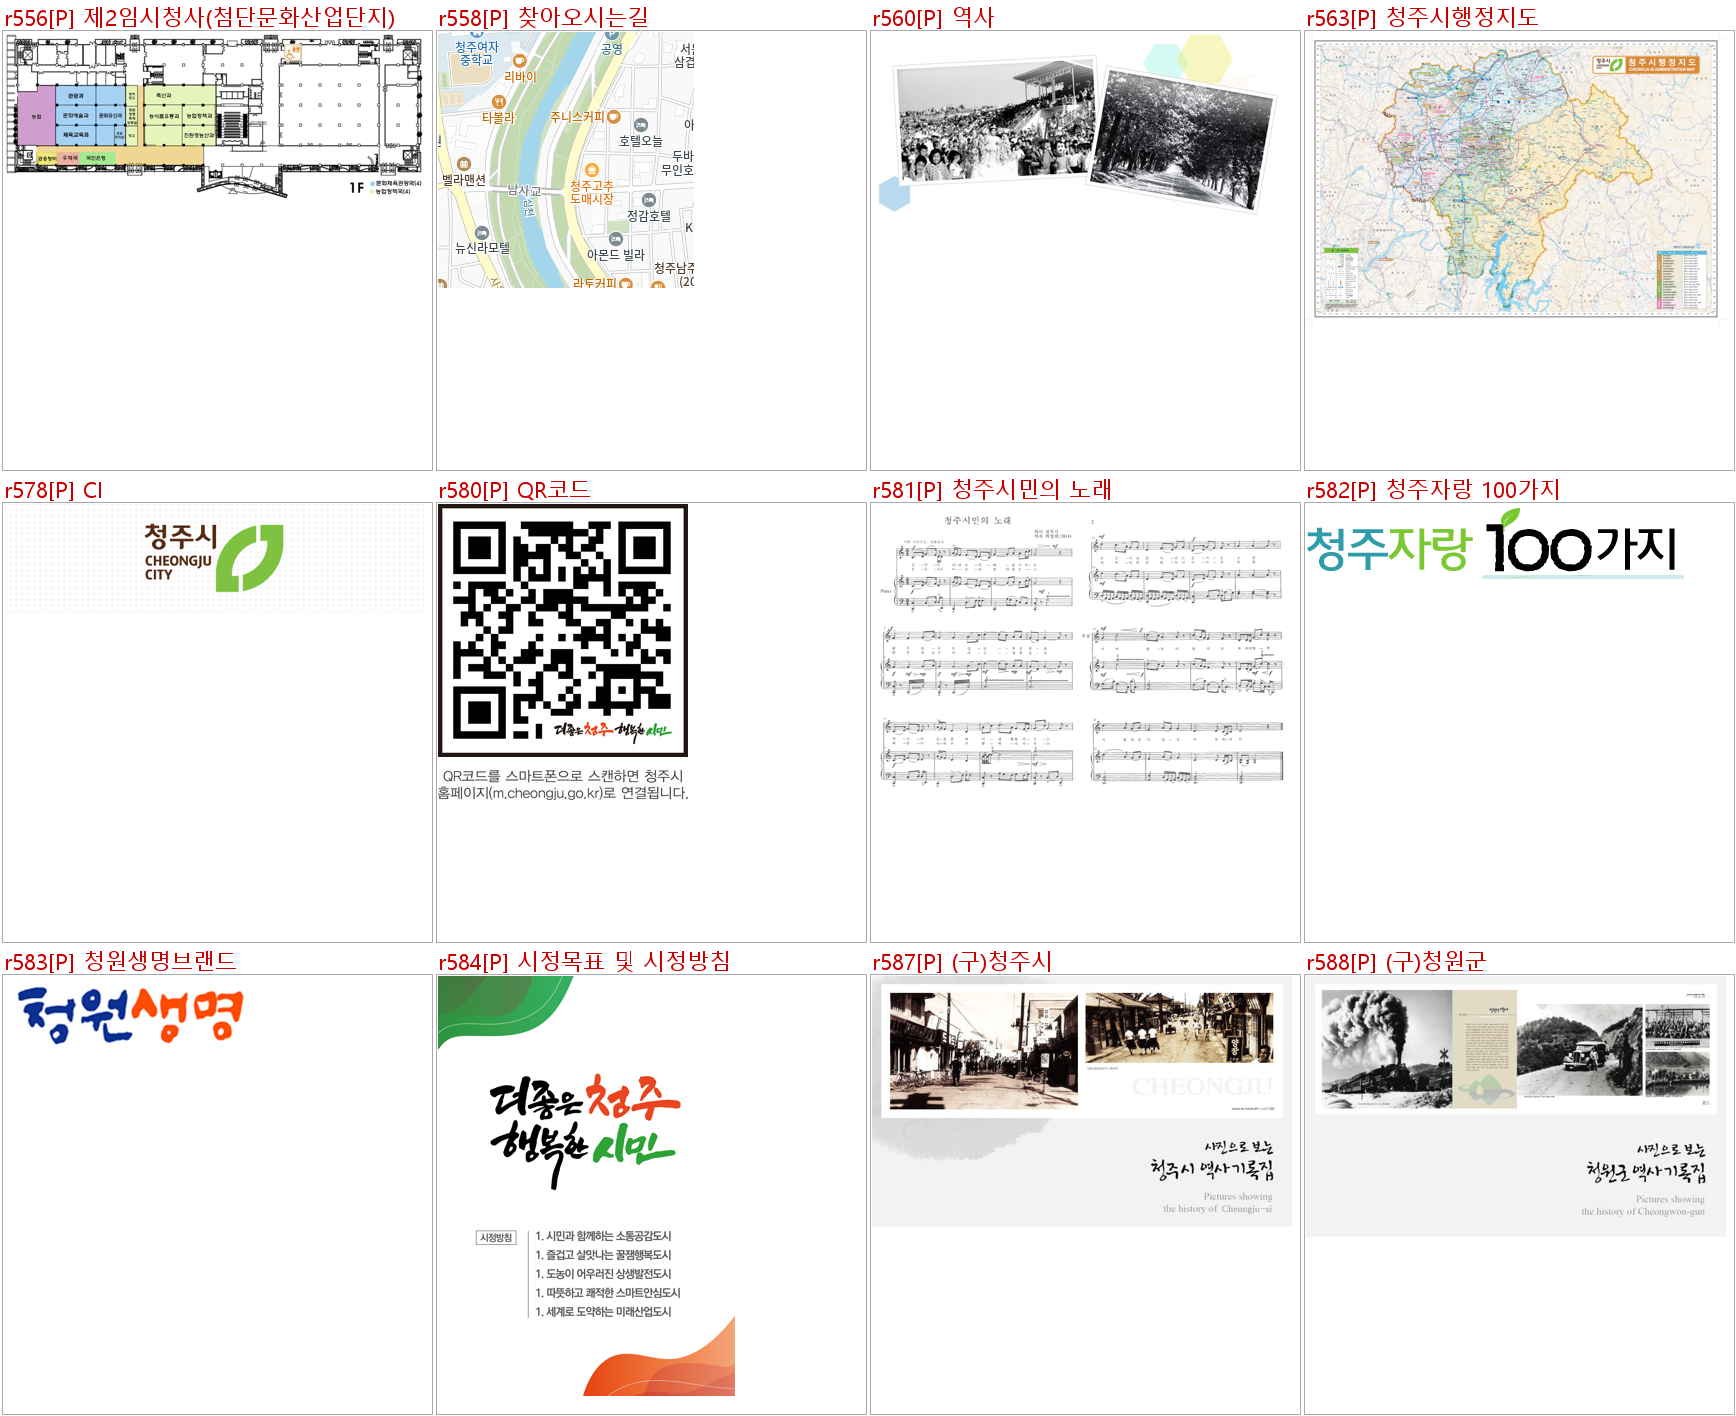Click the label 'r583[P] 청원생명브랜드'
Screen dimensions: 1736x1416
pyautogui.click(x=120, y=962)
